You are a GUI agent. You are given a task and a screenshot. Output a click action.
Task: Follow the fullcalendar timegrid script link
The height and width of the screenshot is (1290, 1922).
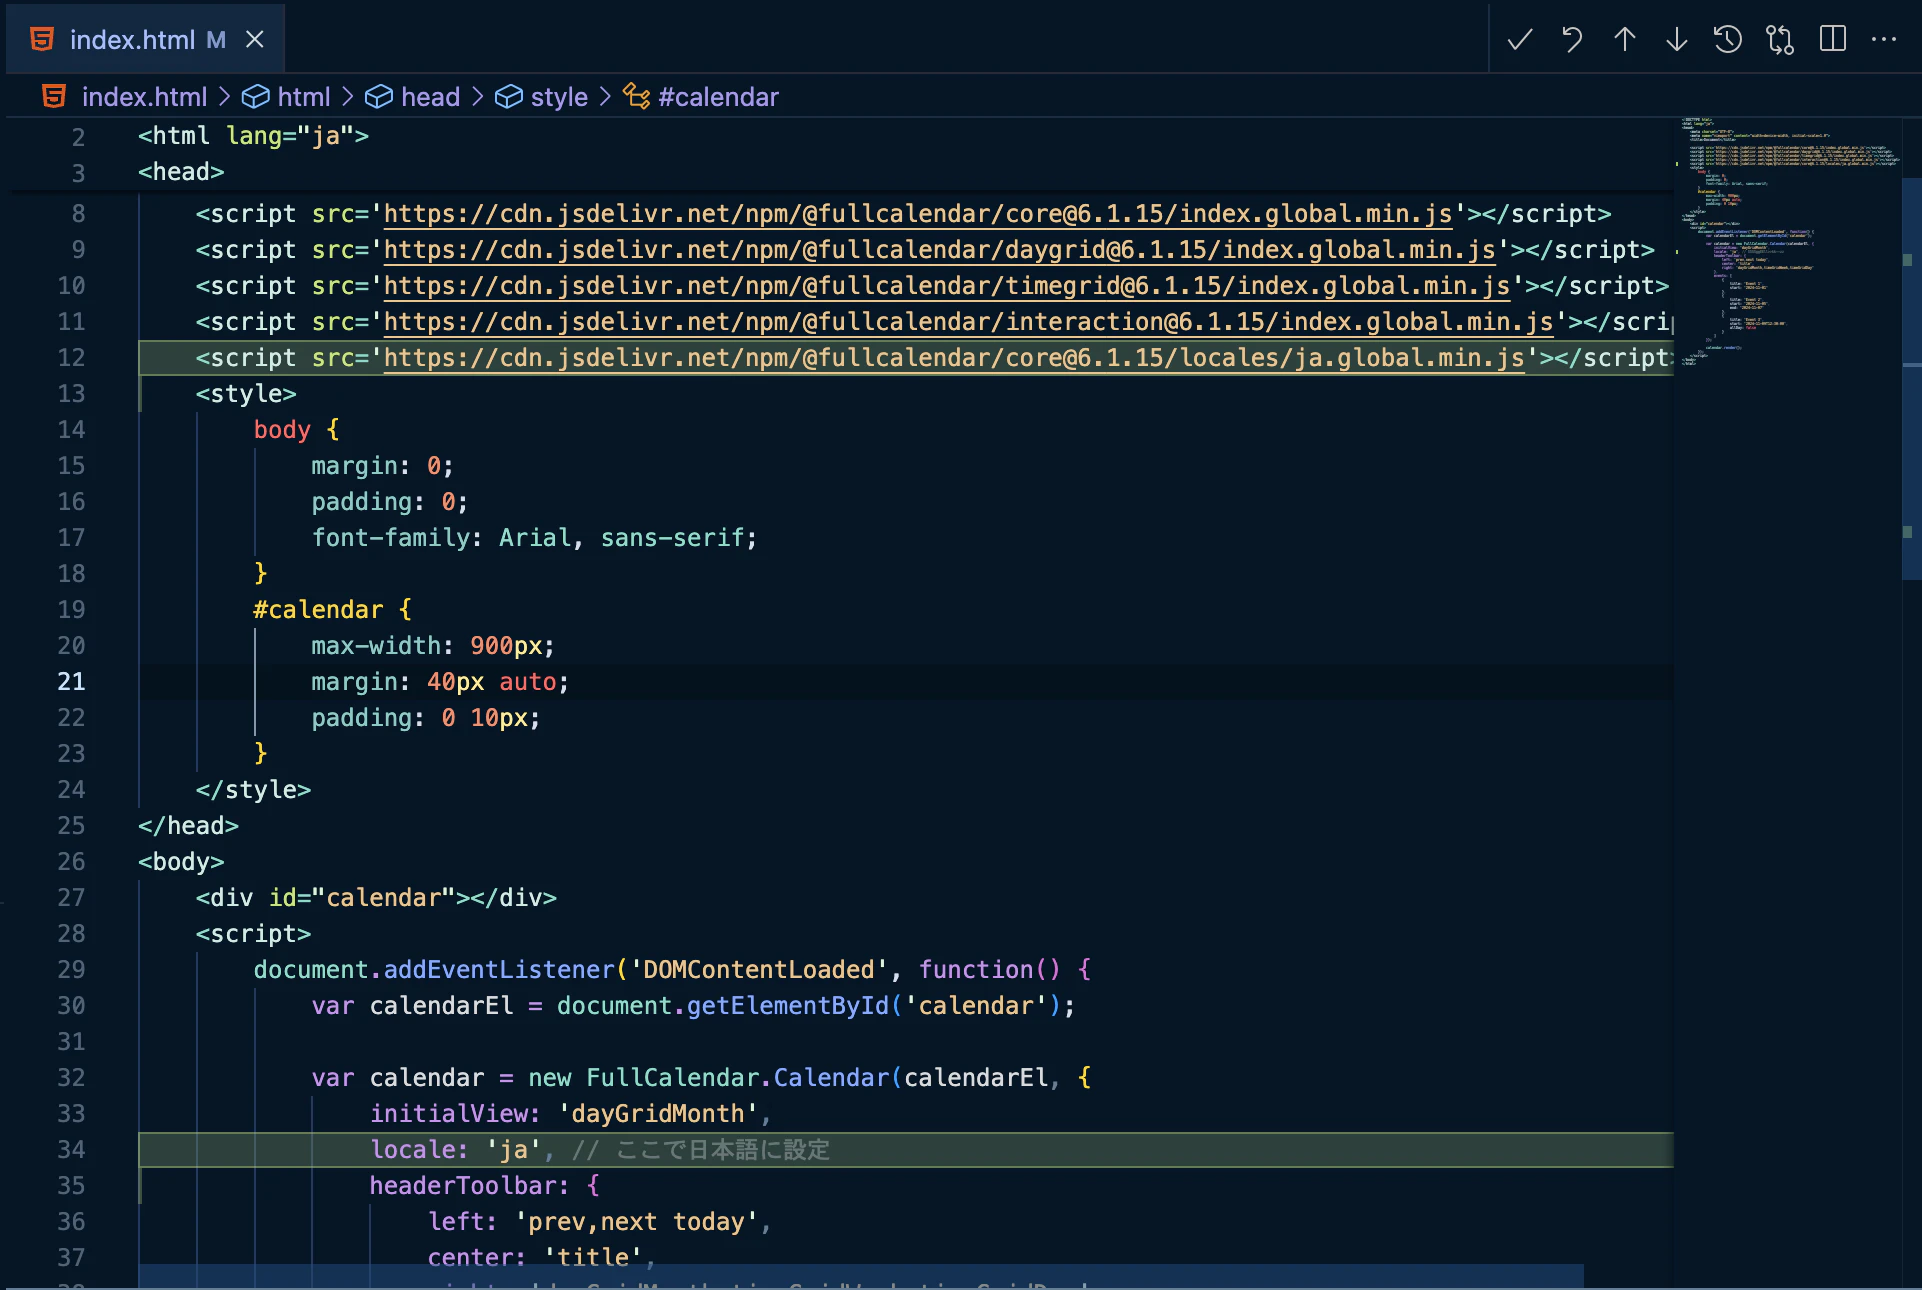947,286
